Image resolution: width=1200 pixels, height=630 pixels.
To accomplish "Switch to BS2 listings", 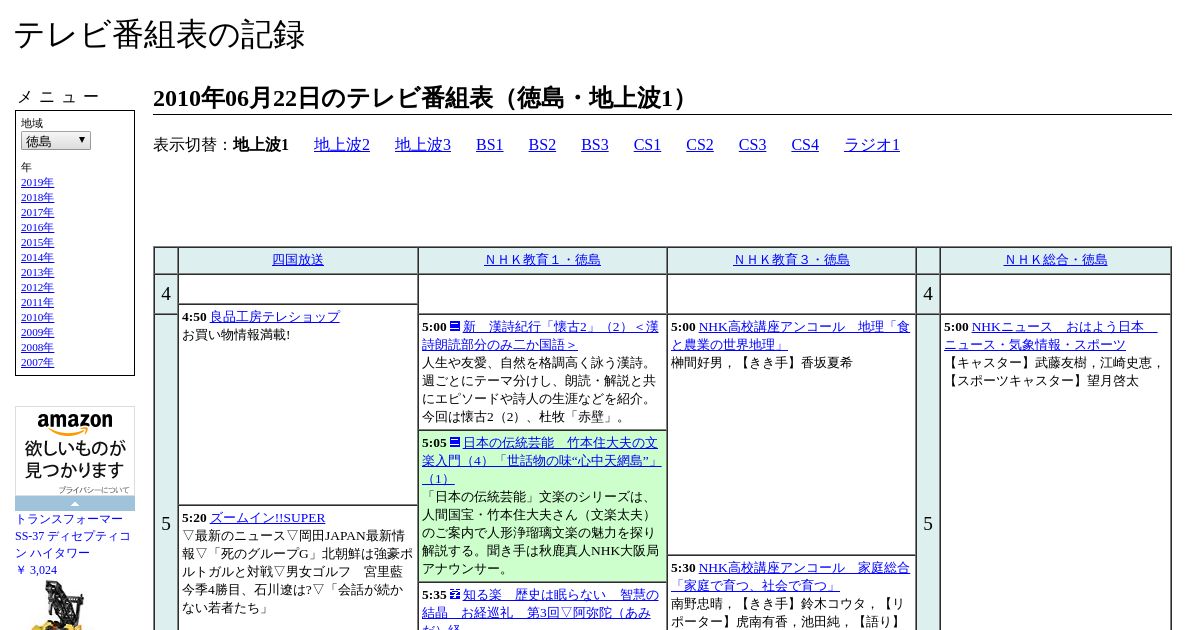I will point(542,145).
